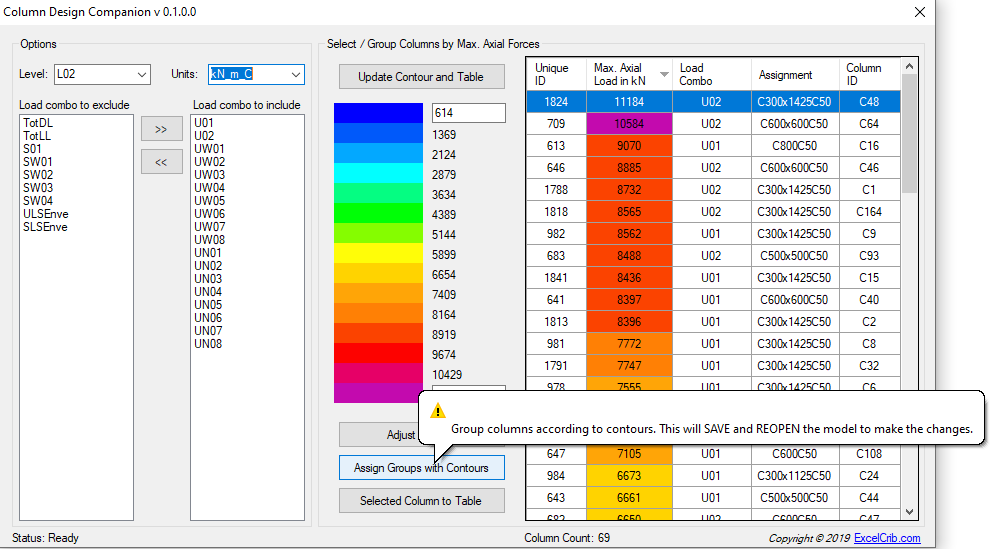Image resolution: width=996 pixels, height=549 pixels.
Task: Sort by Max. Axial Load column header
Action: [x=630, y=74]
